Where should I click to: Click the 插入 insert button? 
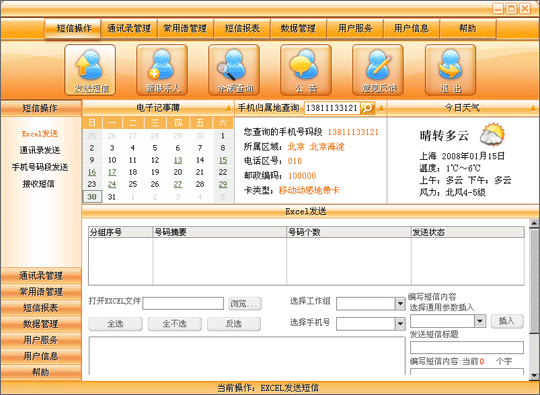point(507,321)
